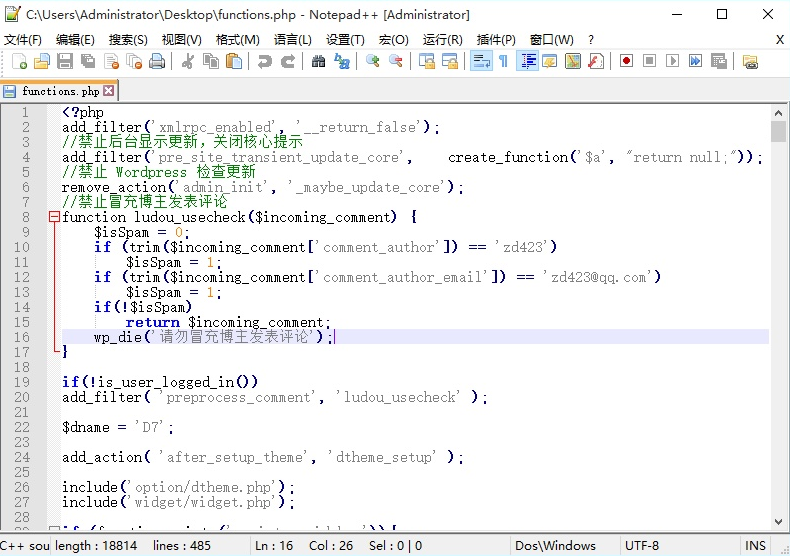Toggle the indent guide toolbar button
Viewport: 790px width, 556px height.
(527, 62)
